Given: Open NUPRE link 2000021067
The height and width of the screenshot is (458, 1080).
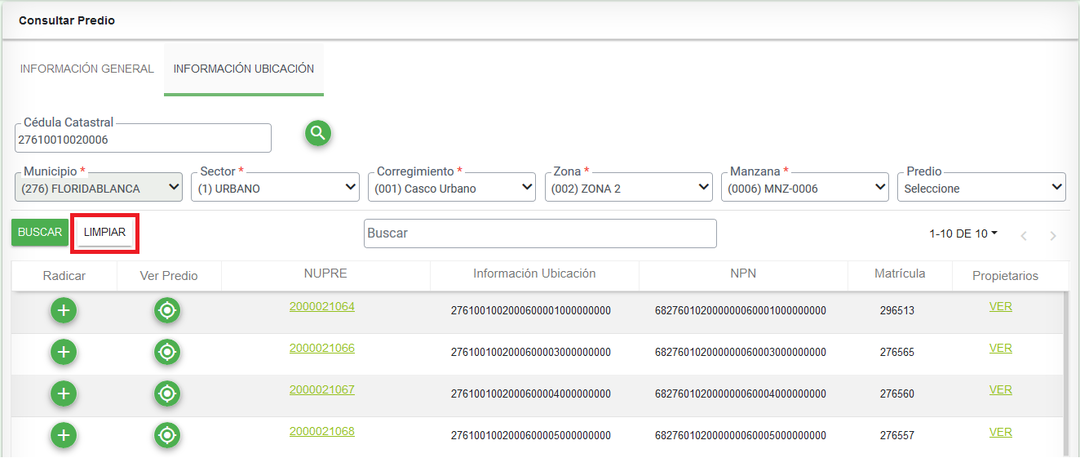Looking at the screenshot, I should coord(322,389).
